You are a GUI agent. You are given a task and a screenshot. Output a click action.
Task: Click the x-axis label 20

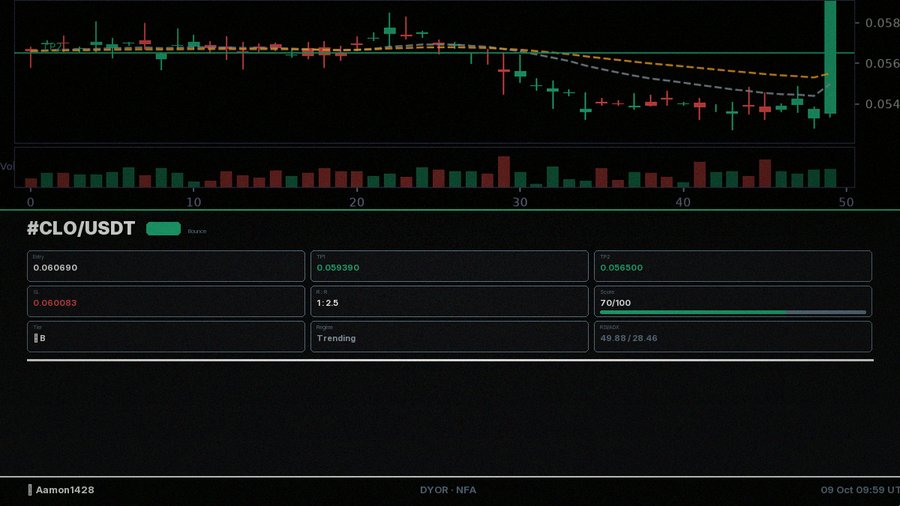(x=357, y=202)
